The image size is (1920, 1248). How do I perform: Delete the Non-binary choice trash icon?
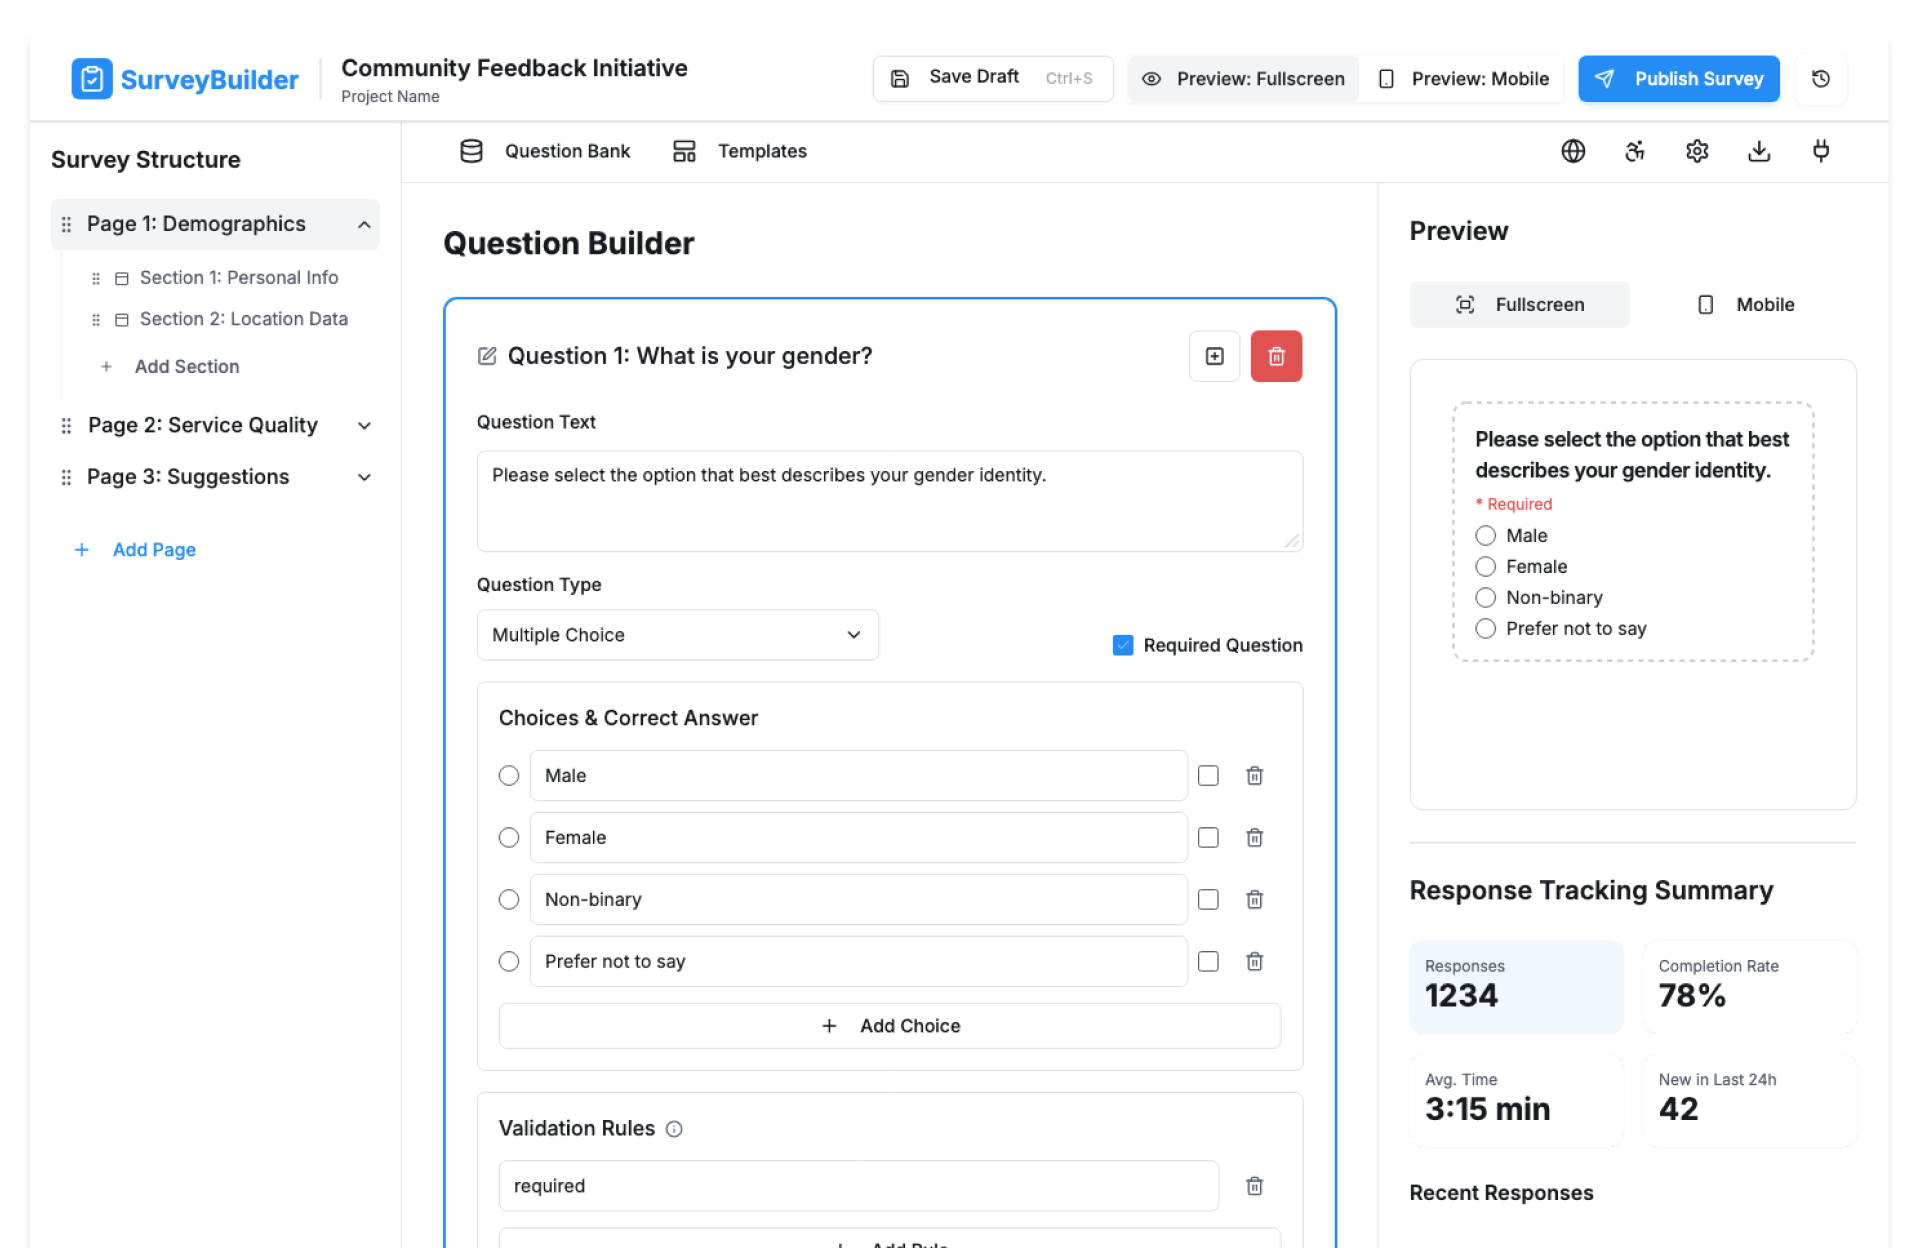pos(1254,899)
